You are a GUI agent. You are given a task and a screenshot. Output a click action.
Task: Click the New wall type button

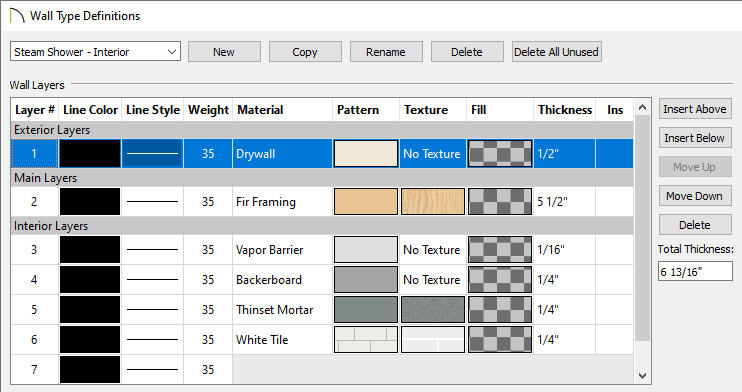(x=224, y=52)
